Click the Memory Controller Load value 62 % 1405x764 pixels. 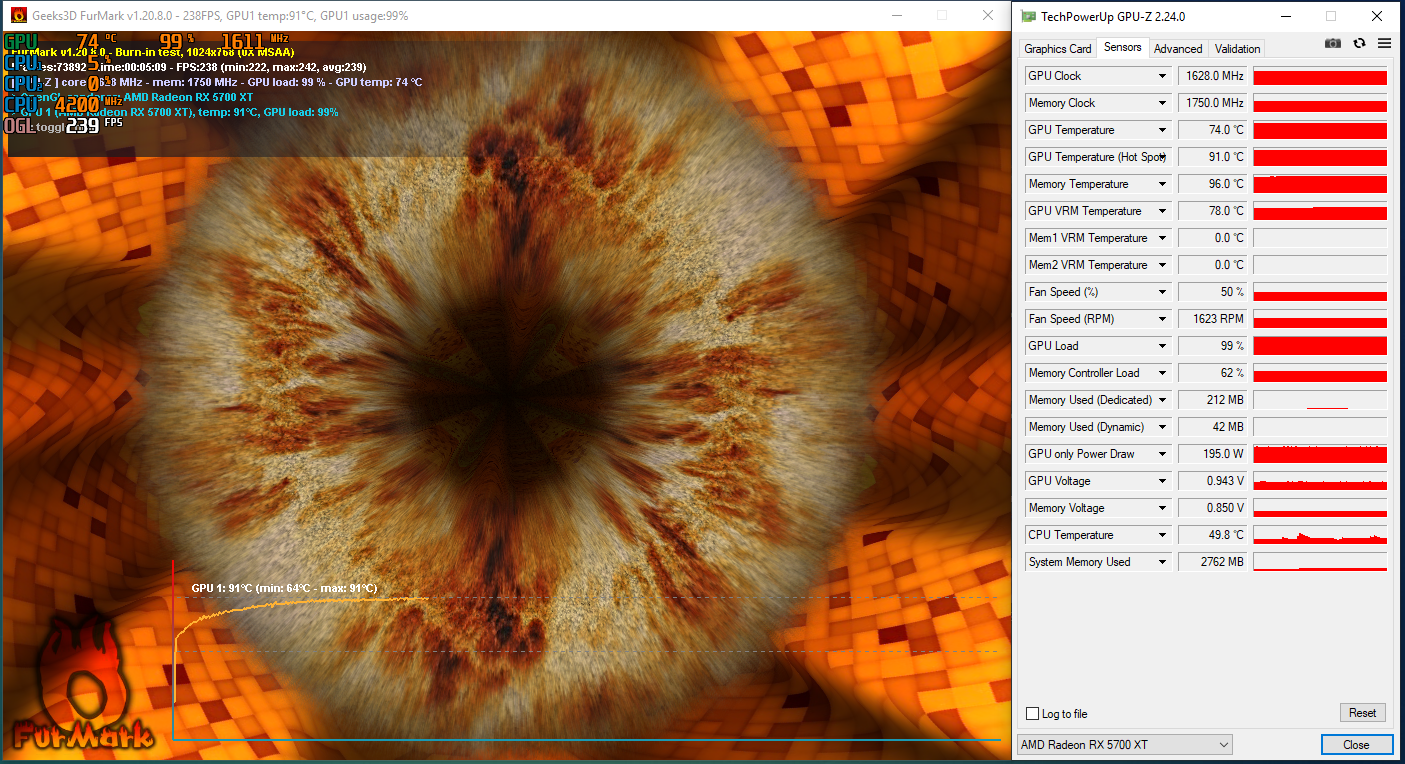click(1213, 373)
